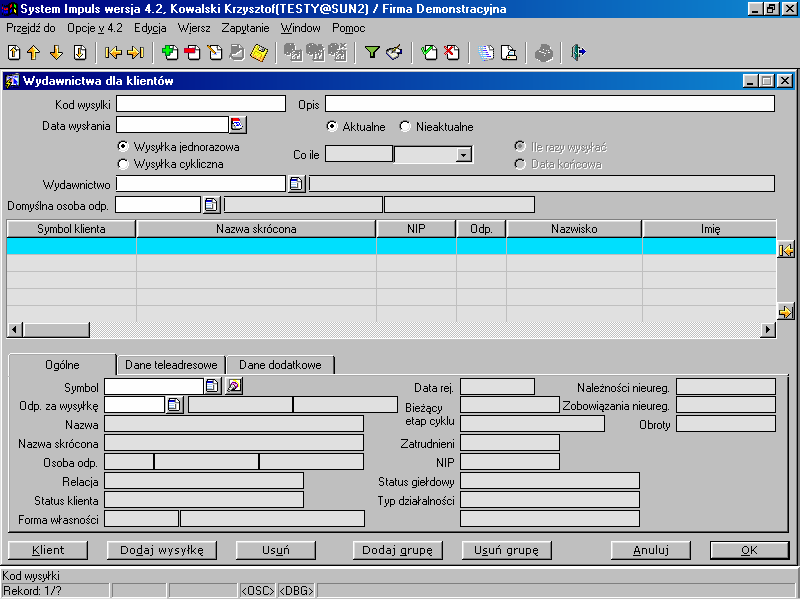This screenshot has width=800, height=600.
Task: Click yellow right-arrow button beside client table
Action: click(x=786, y=311)
